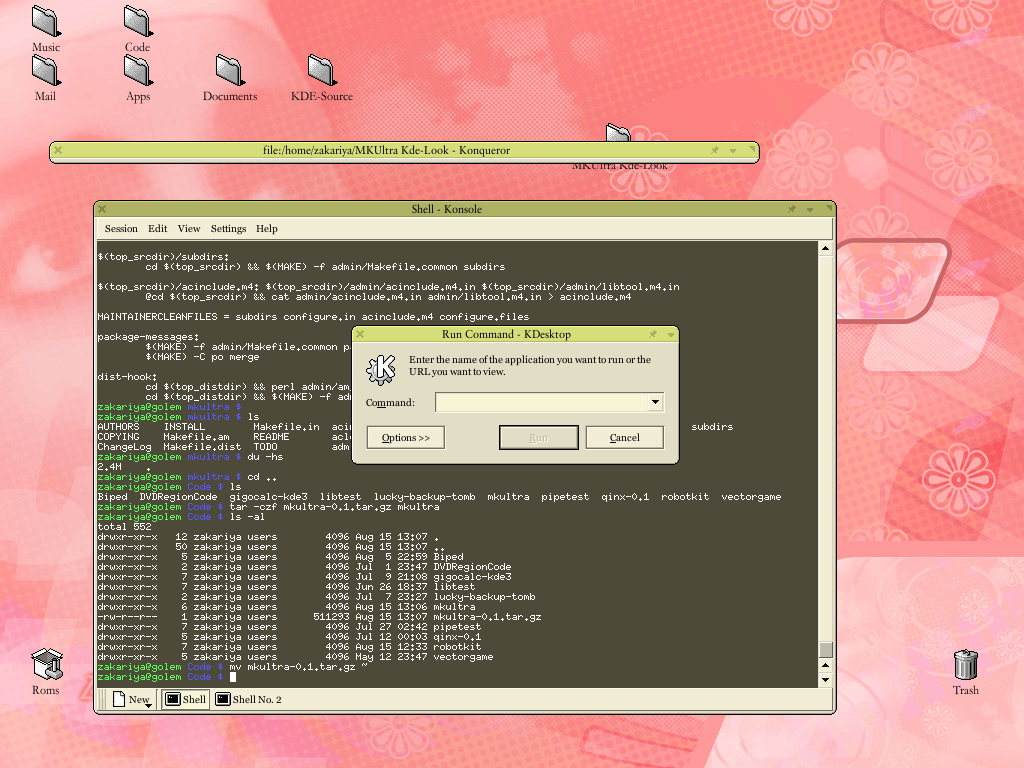Shade the Konqueror window arrow icon
Viewport: 1024px width, 768px height.
click(733, 150)
